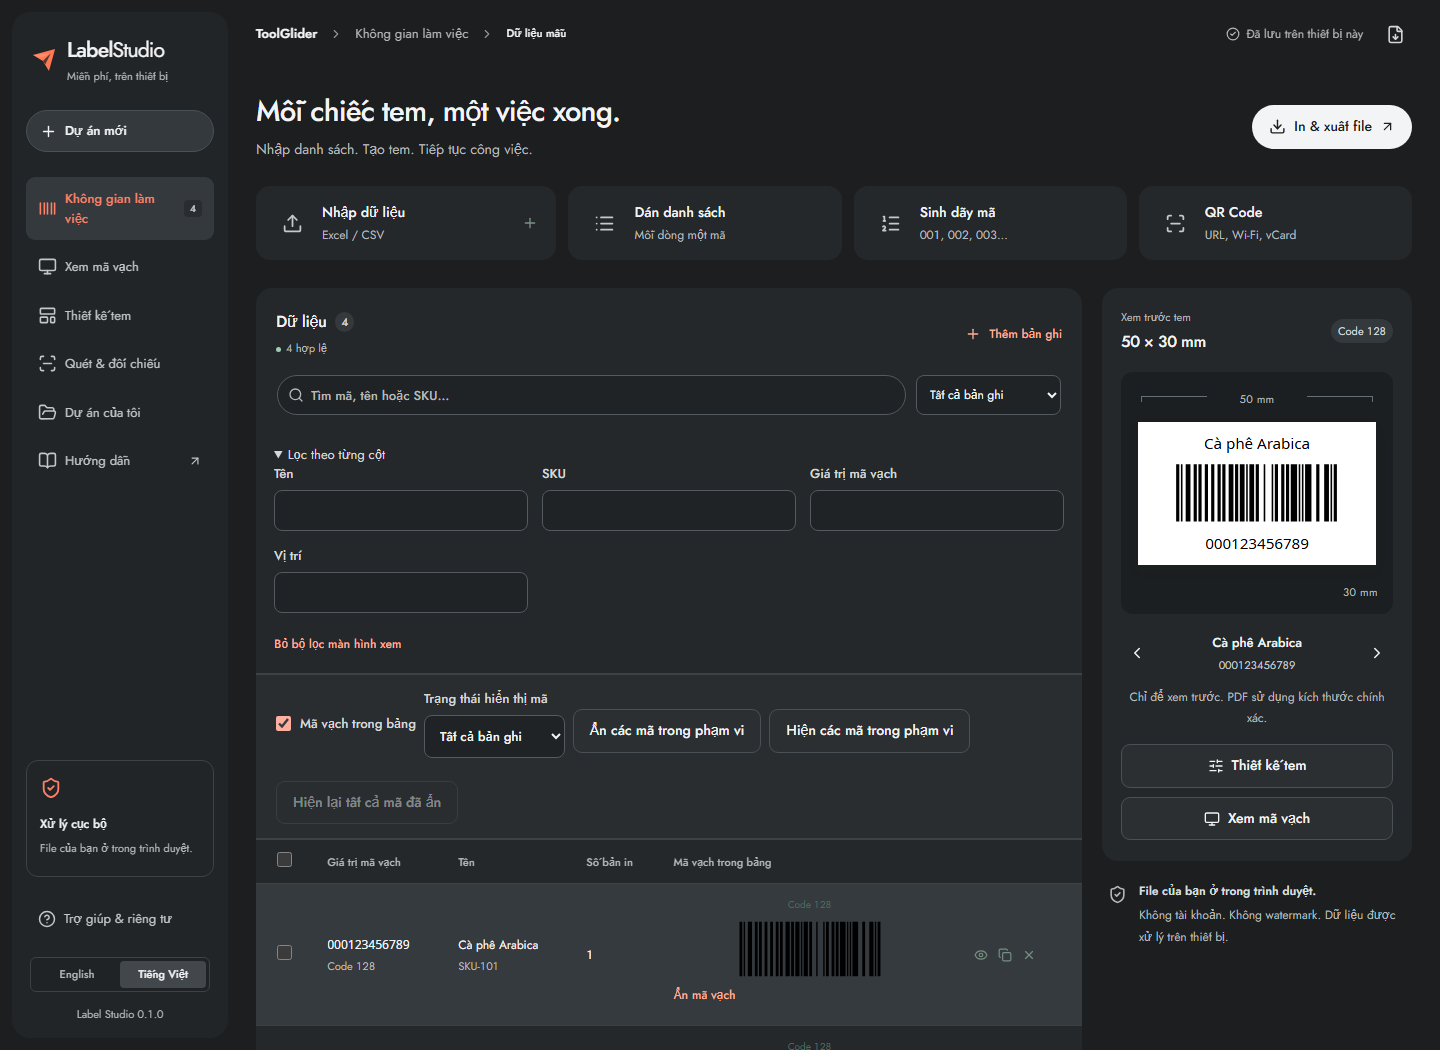Collapse the Lọc theo từng cột section
Screen dimensions: 1440x1050
click(x=330, y=455)
